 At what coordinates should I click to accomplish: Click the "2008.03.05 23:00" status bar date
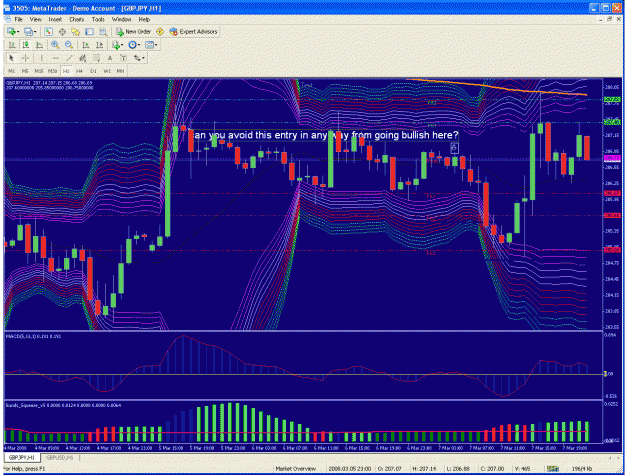pyautogui.click(x=350, y=469)
